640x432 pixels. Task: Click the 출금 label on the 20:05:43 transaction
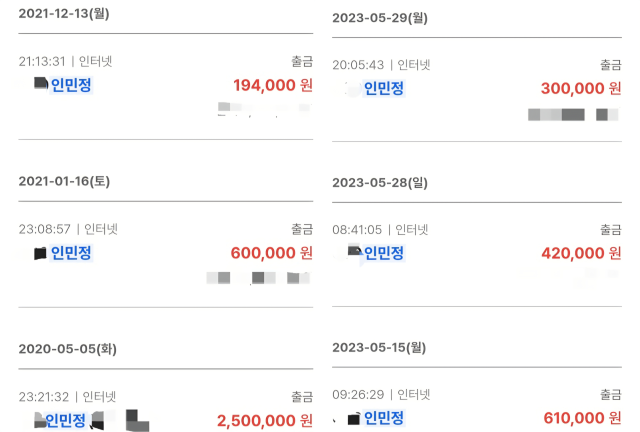click(x=610, y=64)
